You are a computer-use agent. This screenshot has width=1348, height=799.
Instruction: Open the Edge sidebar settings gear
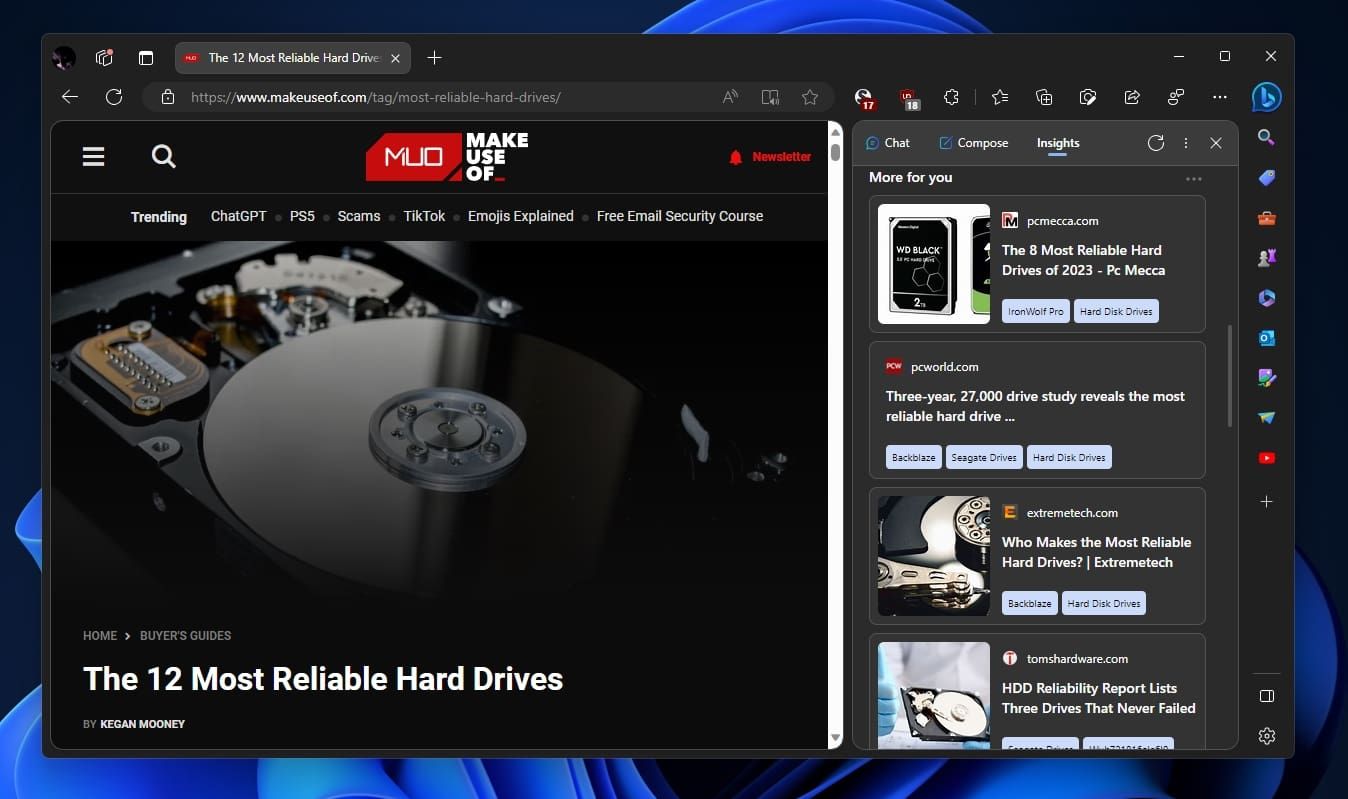click(1266, 736)
